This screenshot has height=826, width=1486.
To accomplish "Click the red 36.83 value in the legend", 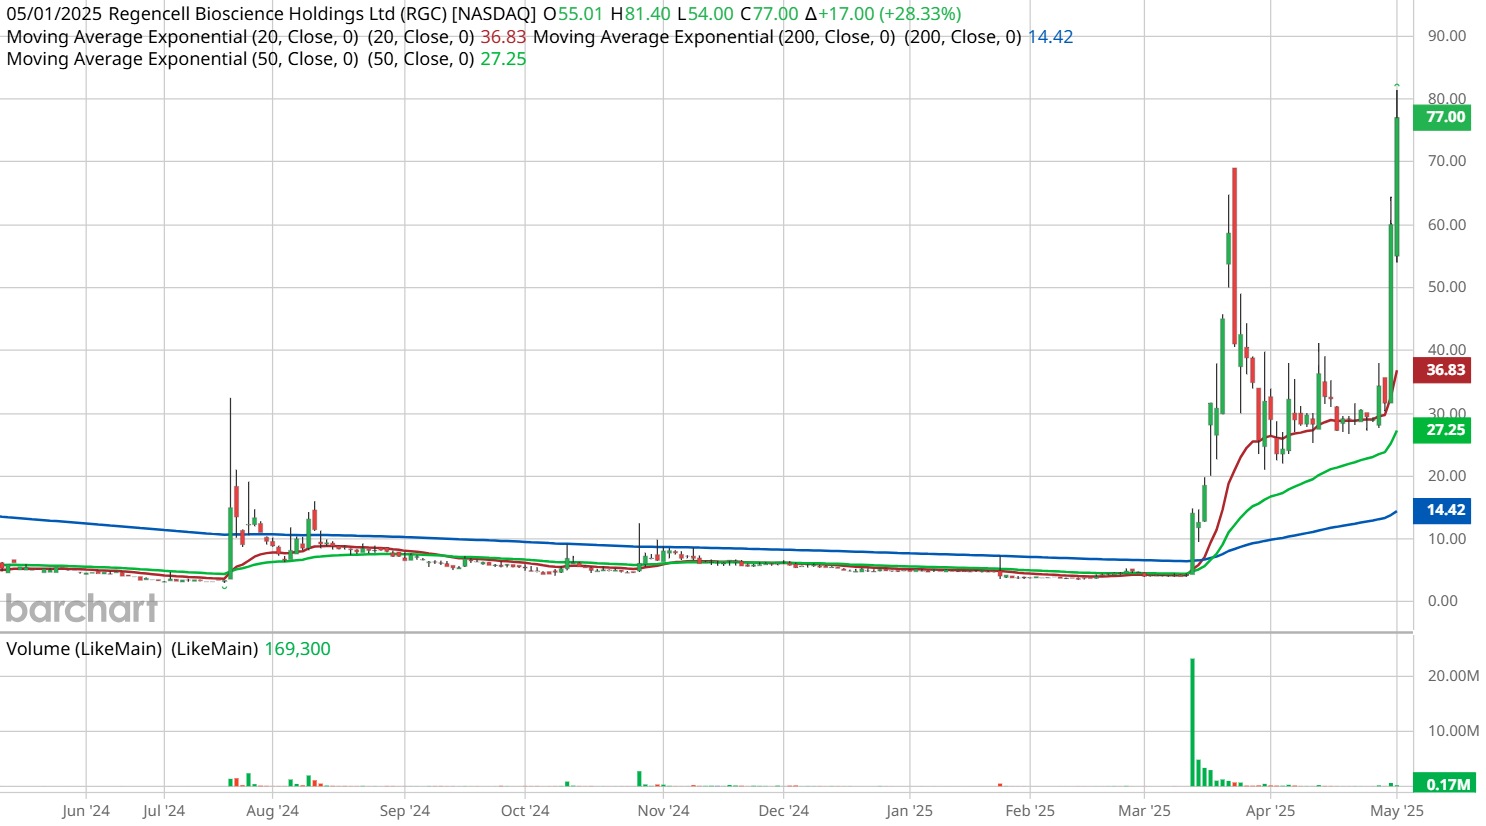I will coord(503,37).
